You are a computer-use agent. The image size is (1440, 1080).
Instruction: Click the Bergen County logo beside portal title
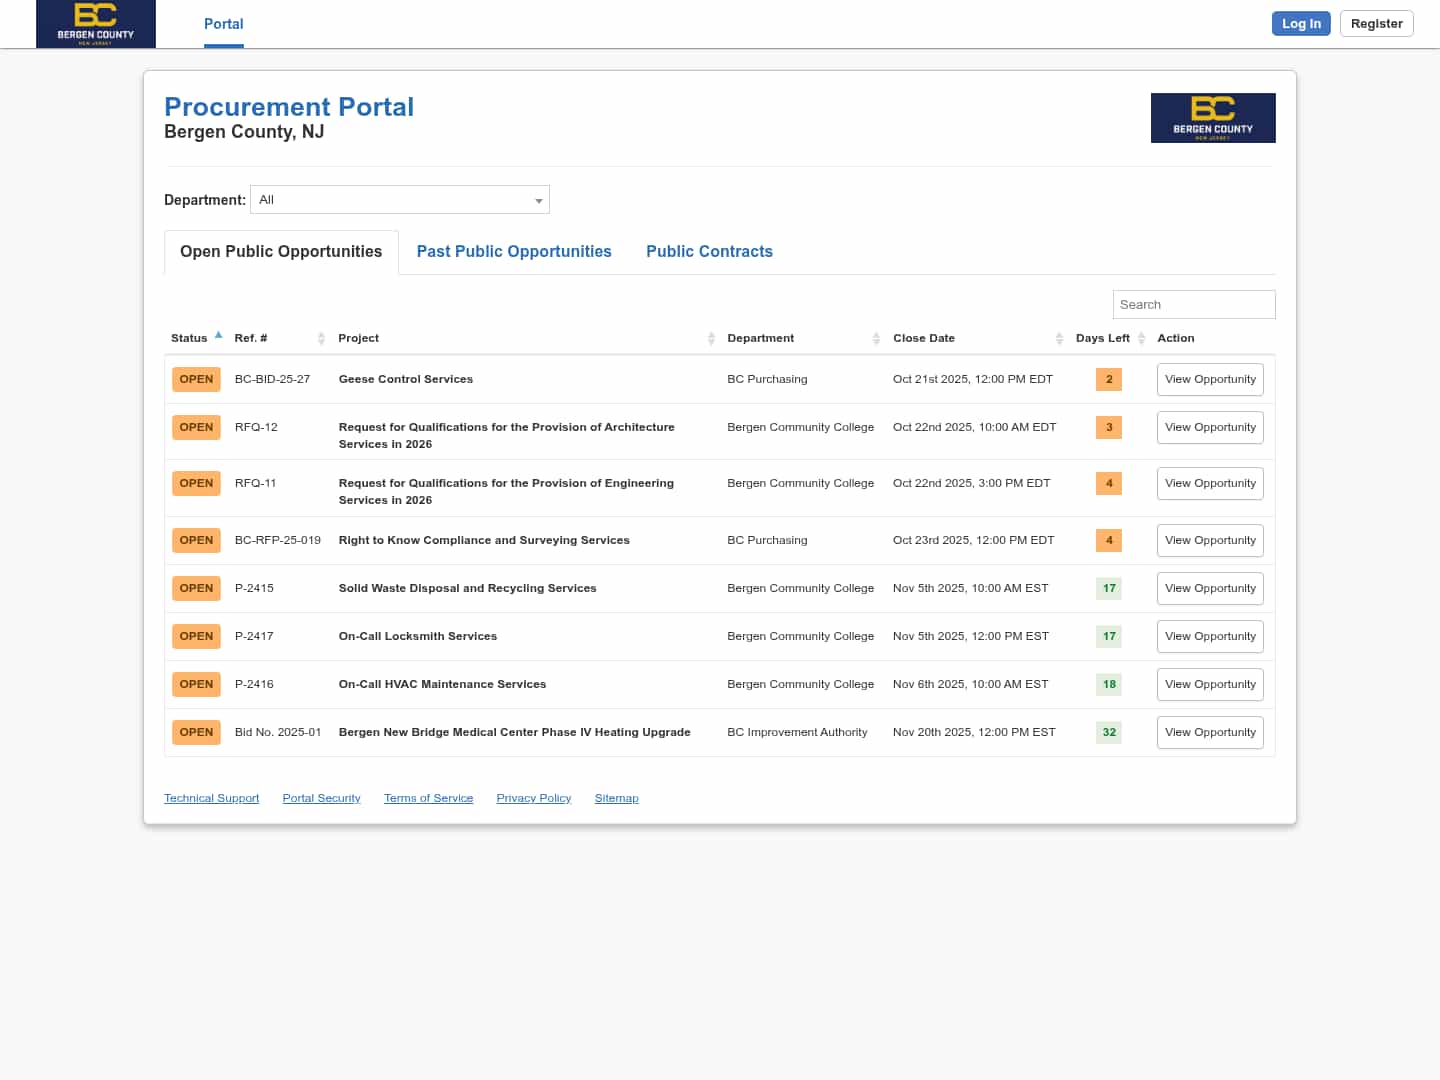click(x=1212, y=118)
